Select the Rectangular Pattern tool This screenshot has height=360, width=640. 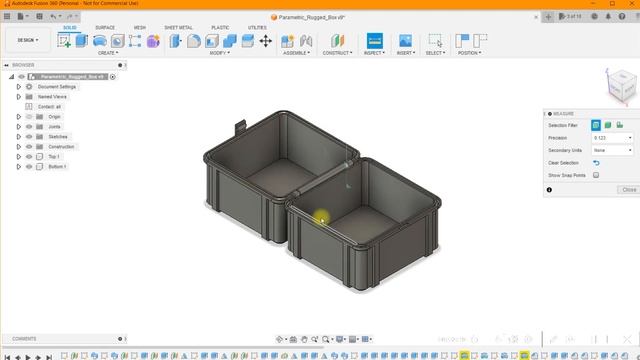click(135, 41)
